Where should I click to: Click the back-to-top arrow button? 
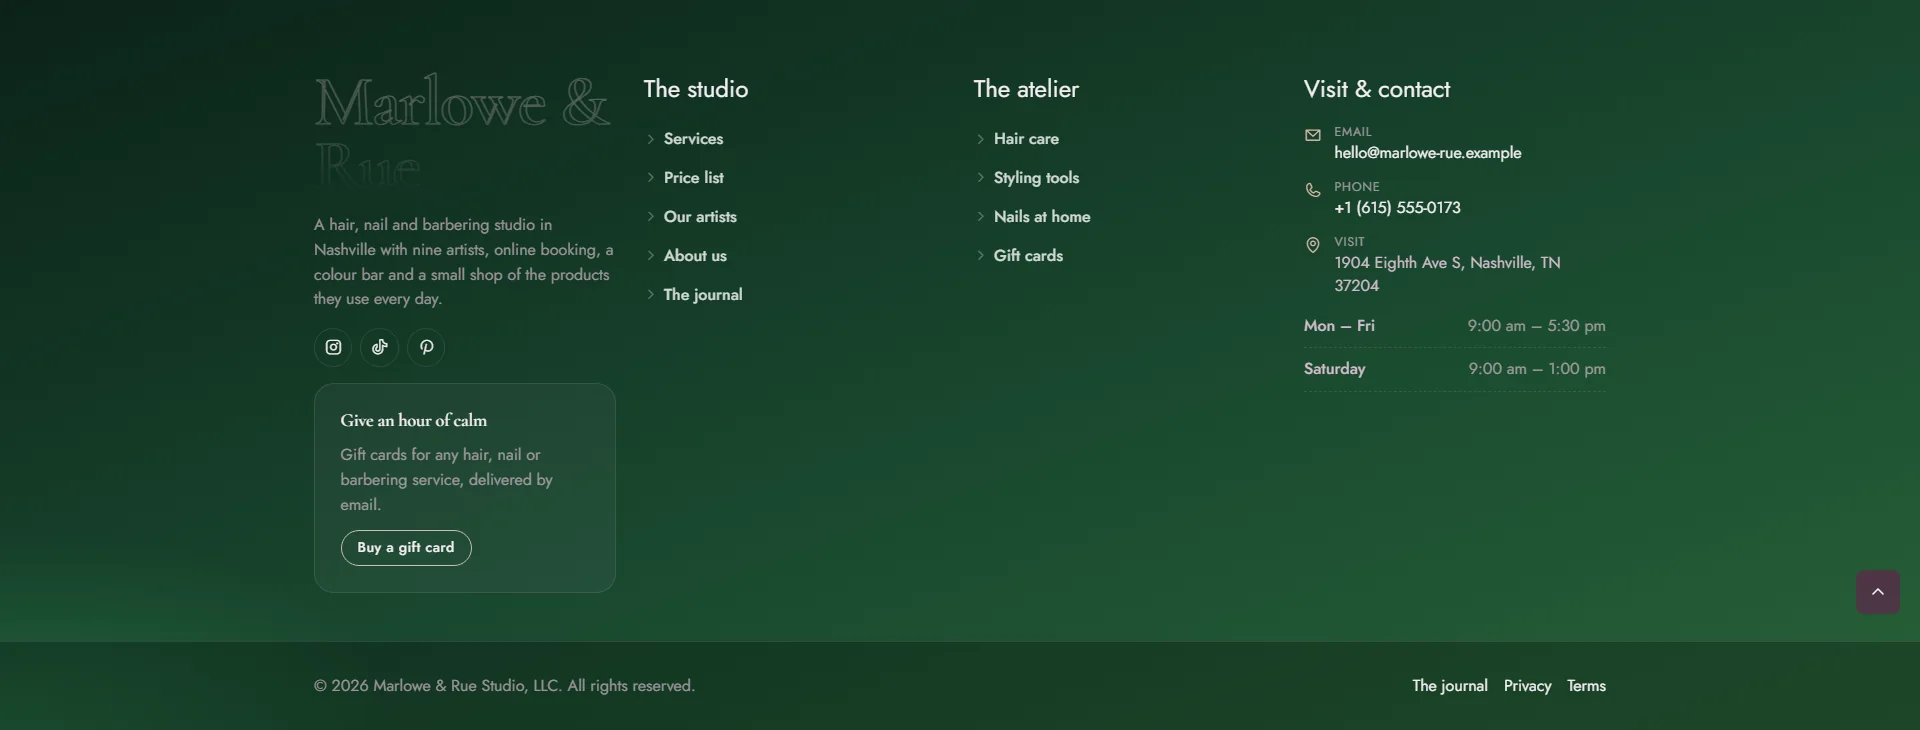[x=1878, y=592]
